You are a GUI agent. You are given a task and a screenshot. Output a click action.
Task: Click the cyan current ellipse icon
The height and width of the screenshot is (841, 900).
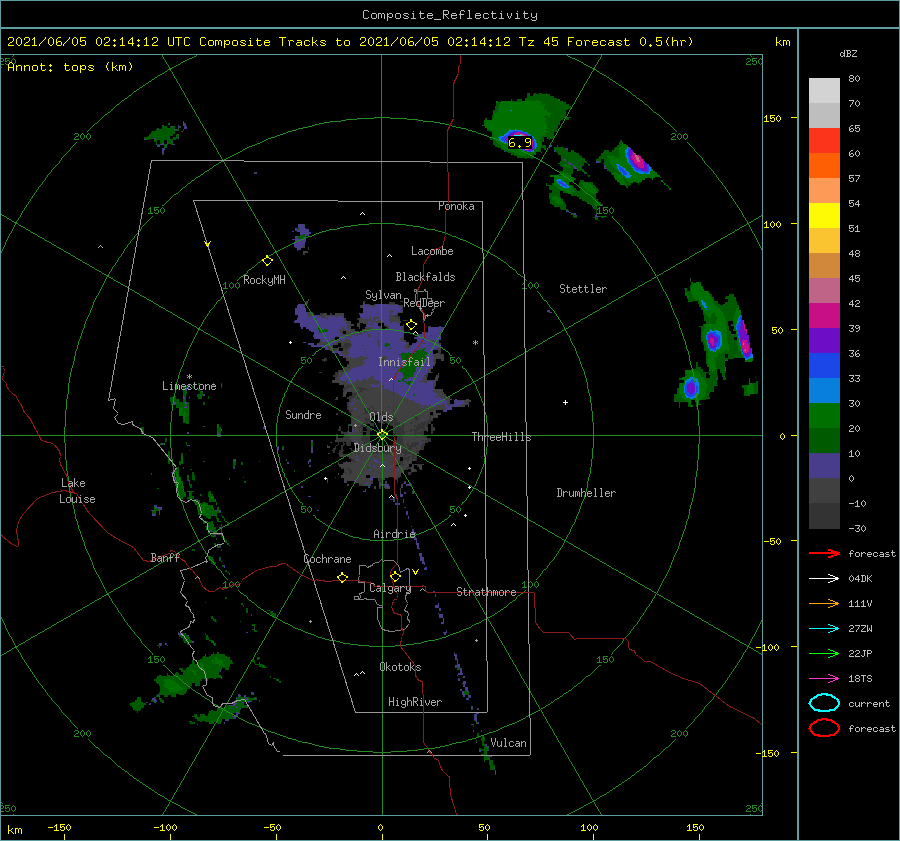pos(824,703)
